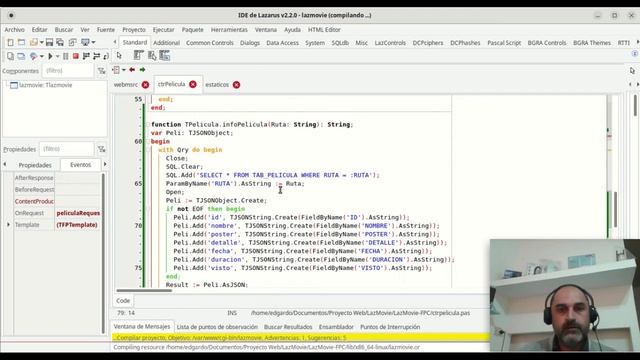Collapse the infoPelicula function fold marker
This screenshot has width=640, height=360.
point(148,124)
